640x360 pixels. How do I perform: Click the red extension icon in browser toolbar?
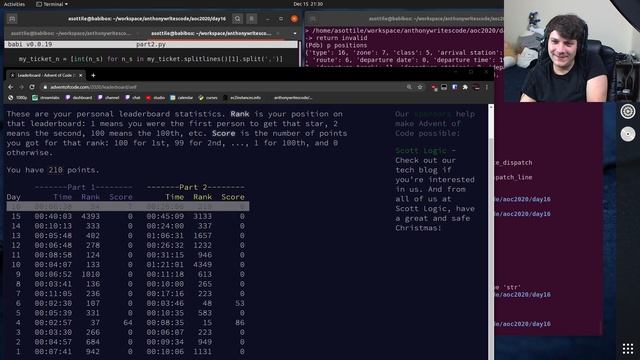pyautogui.click(x=434, y=87)
